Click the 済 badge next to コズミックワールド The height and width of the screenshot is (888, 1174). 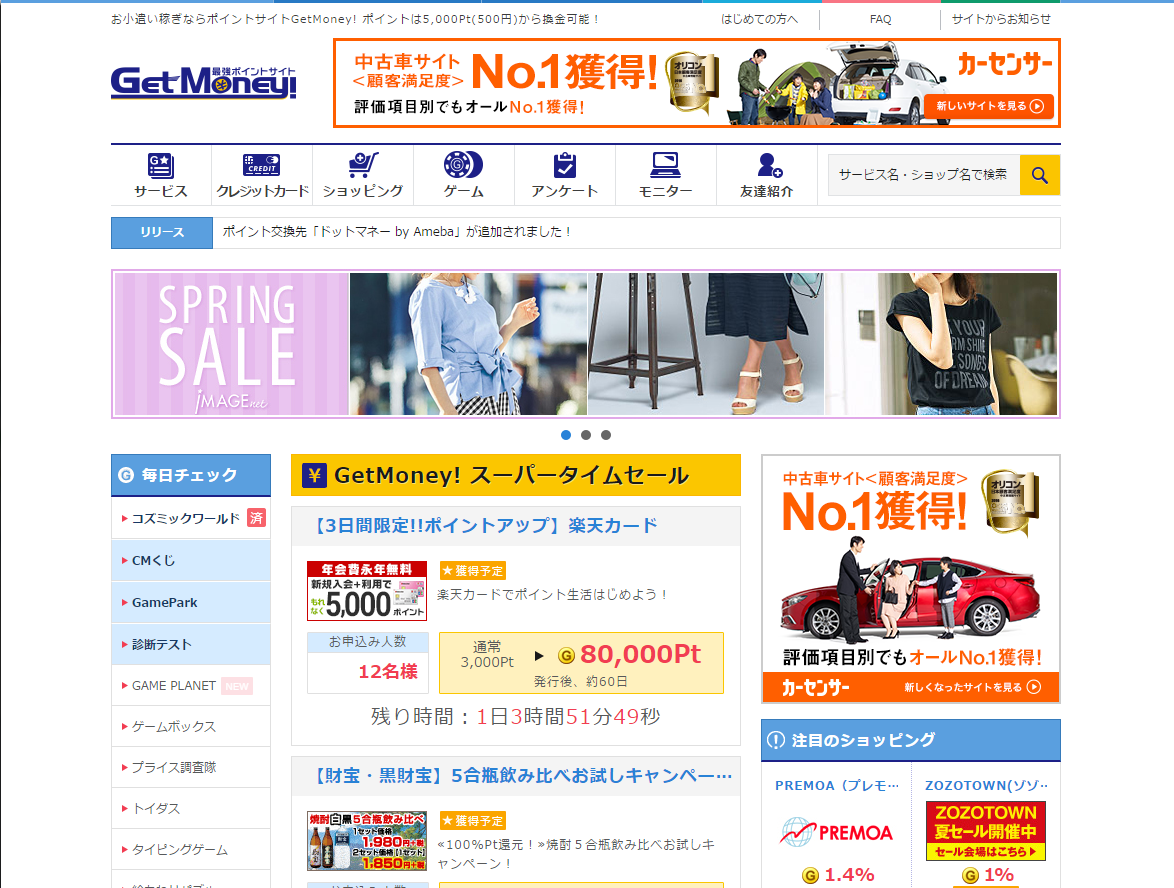click(257, 517)
